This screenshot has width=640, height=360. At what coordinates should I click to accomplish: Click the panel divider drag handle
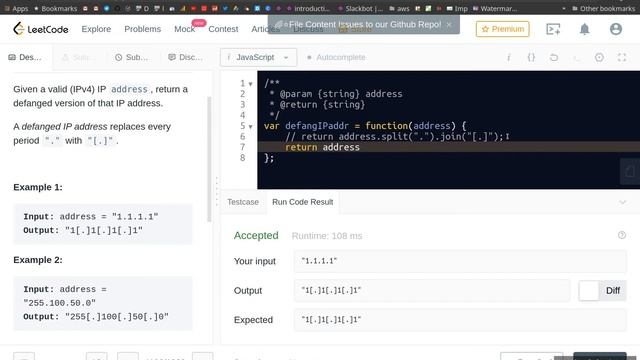tap(216, 192)
